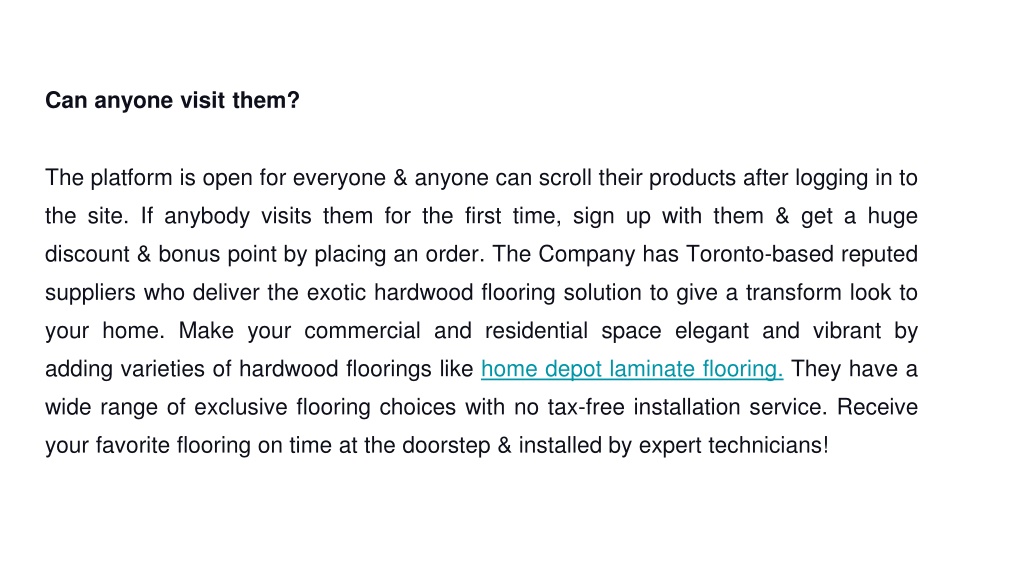
Task: Click the word 'elegant' in the paragraph
Action: click(712, 331)
